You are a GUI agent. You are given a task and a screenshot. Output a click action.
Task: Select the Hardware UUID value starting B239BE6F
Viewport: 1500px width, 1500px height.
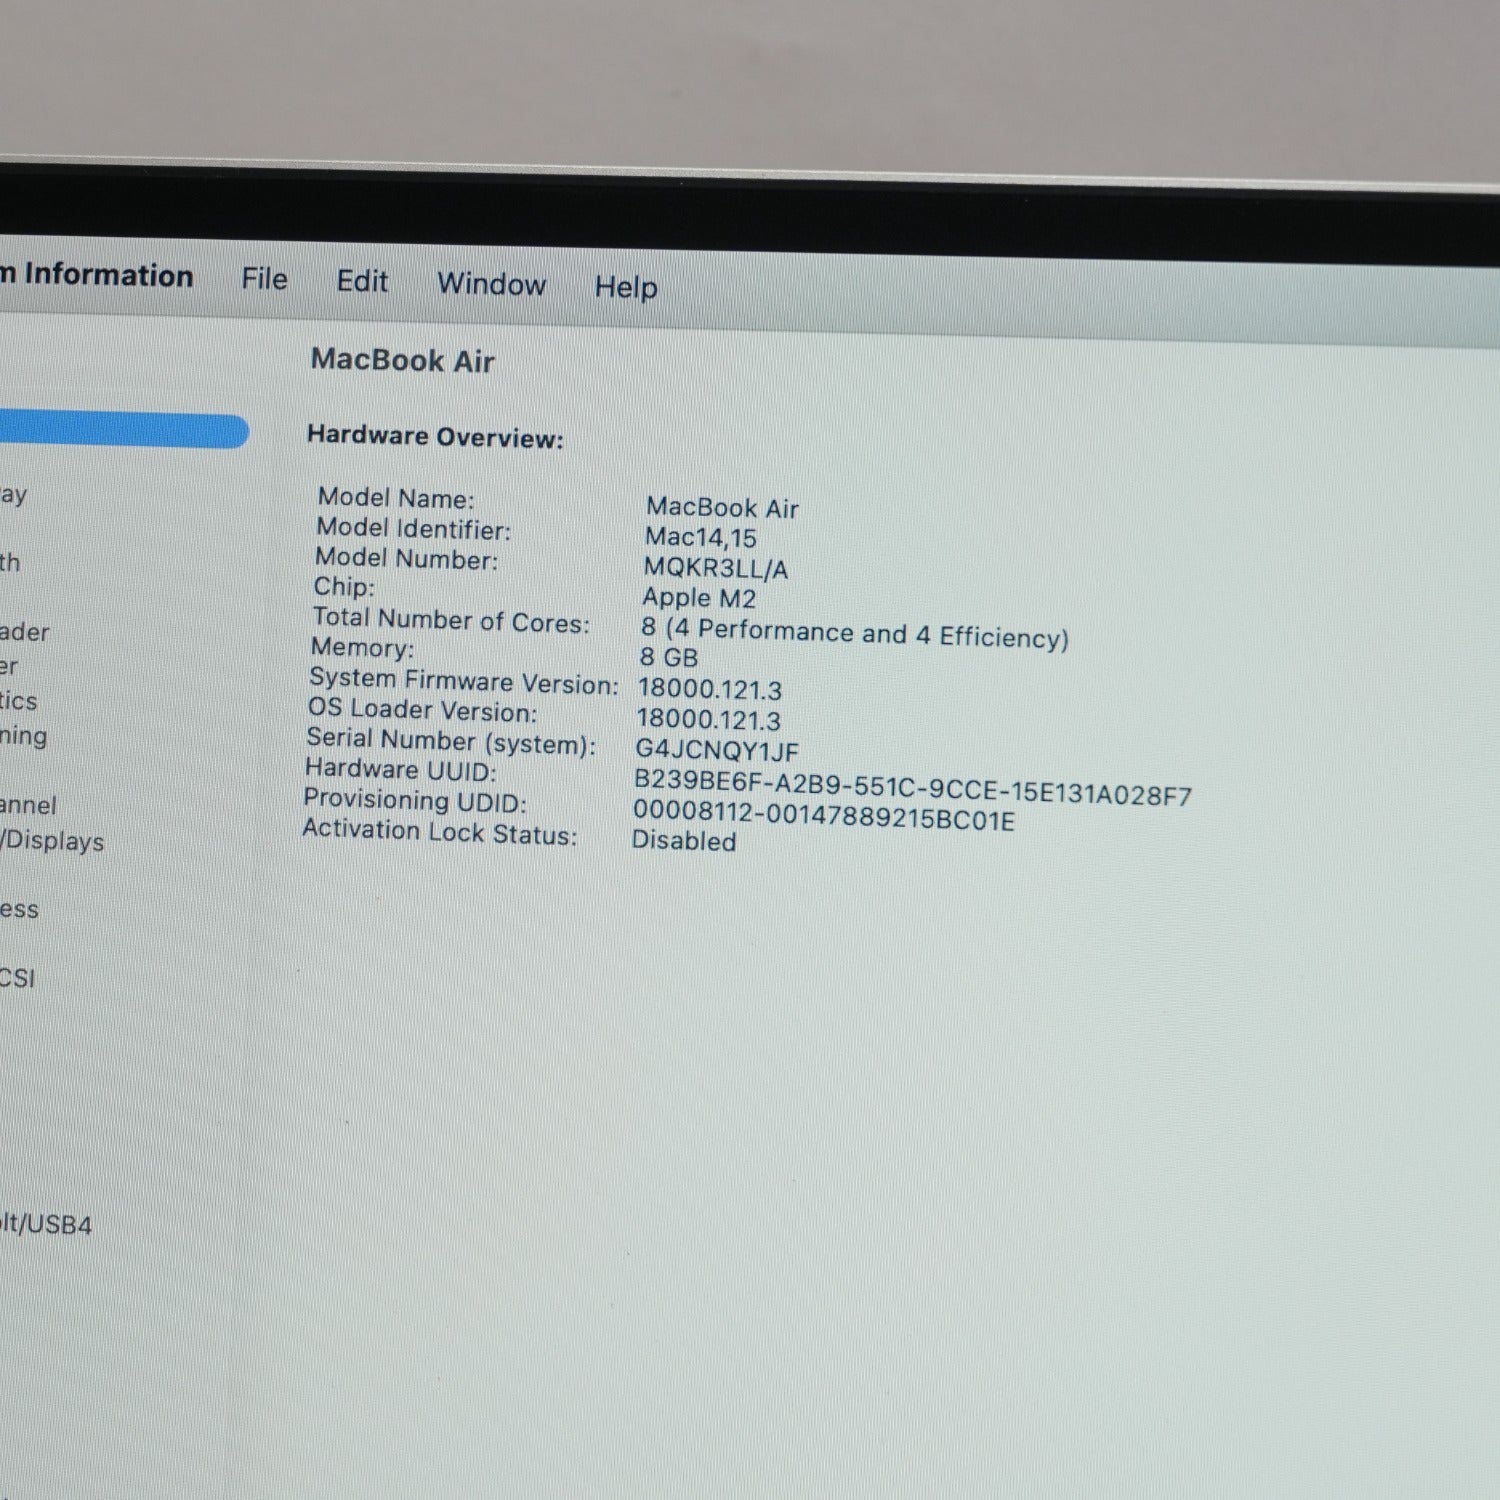tap(913, 787)
